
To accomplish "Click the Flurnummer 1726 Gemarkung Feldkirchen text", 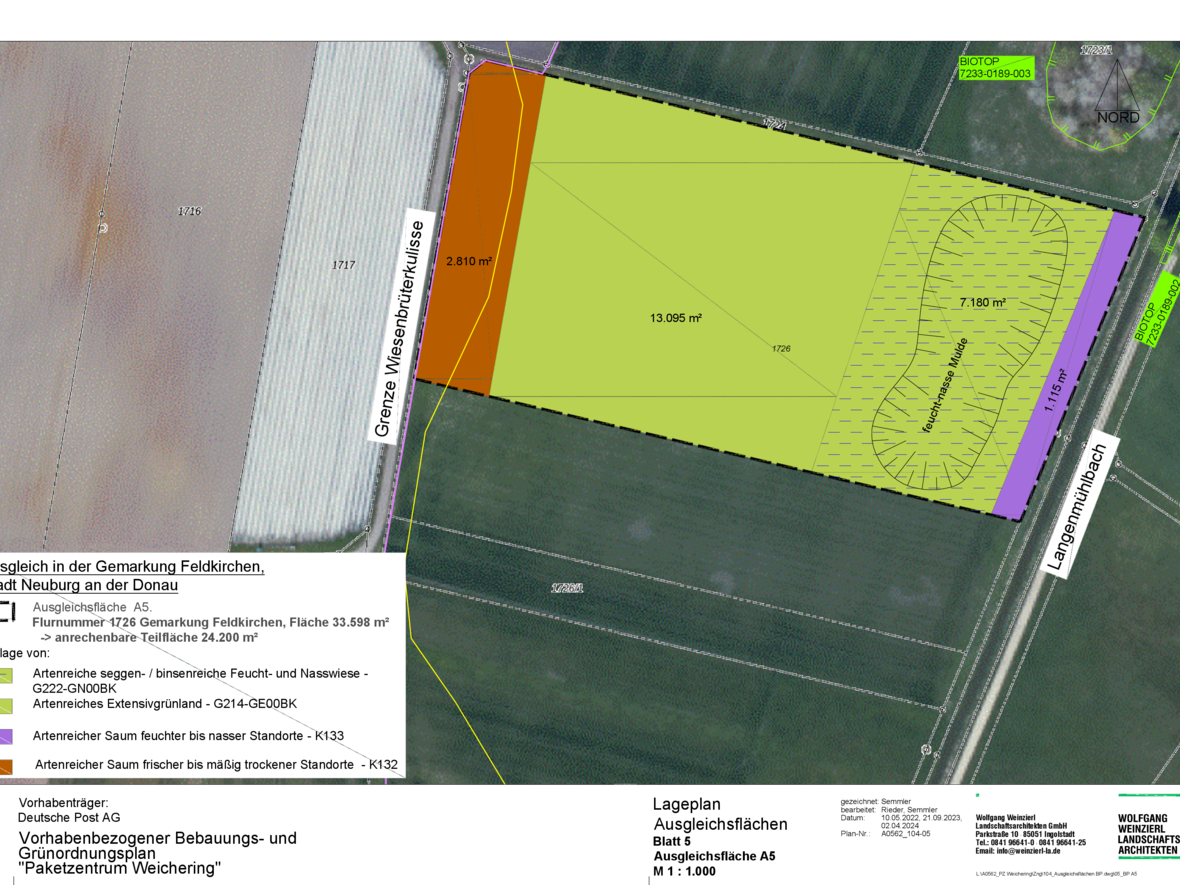I will tap(210, 622).
